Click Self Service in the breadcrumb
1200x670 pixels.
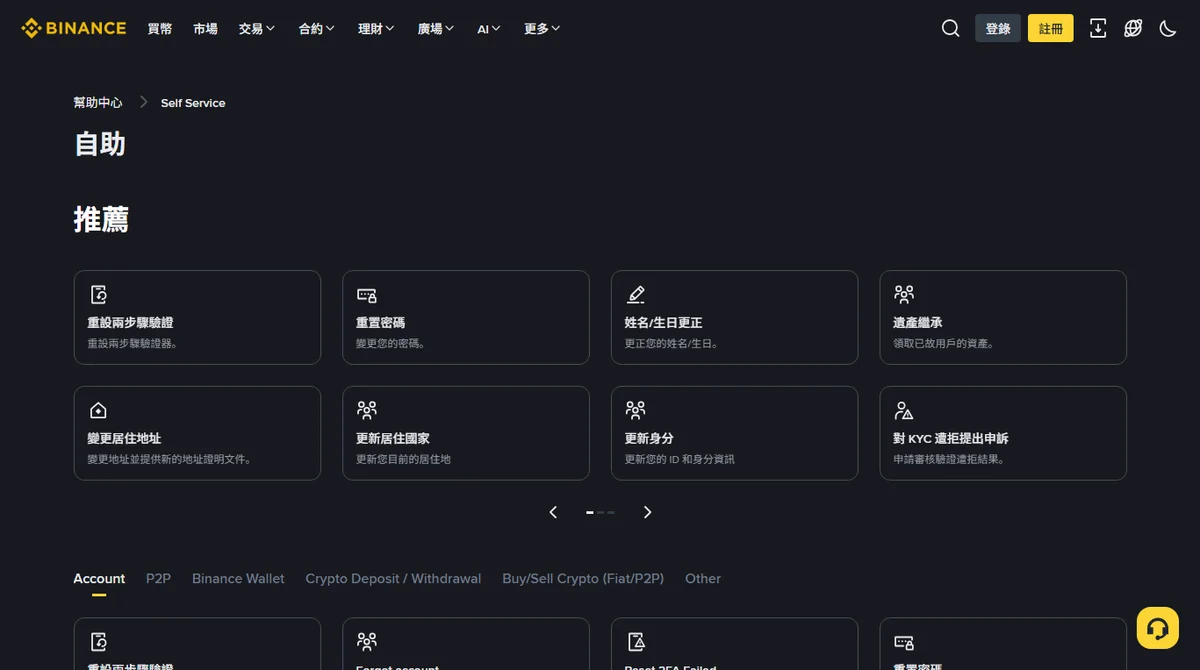pyautogui.click(x=193, y=103)
